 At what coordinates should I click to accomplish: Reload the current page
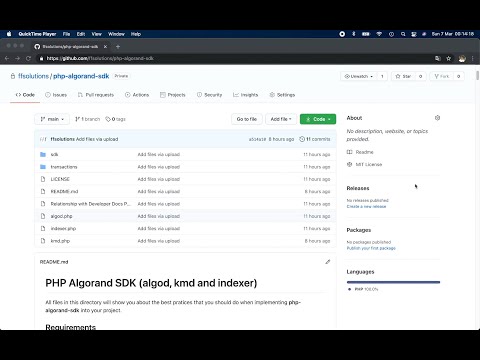click(28, 58)
